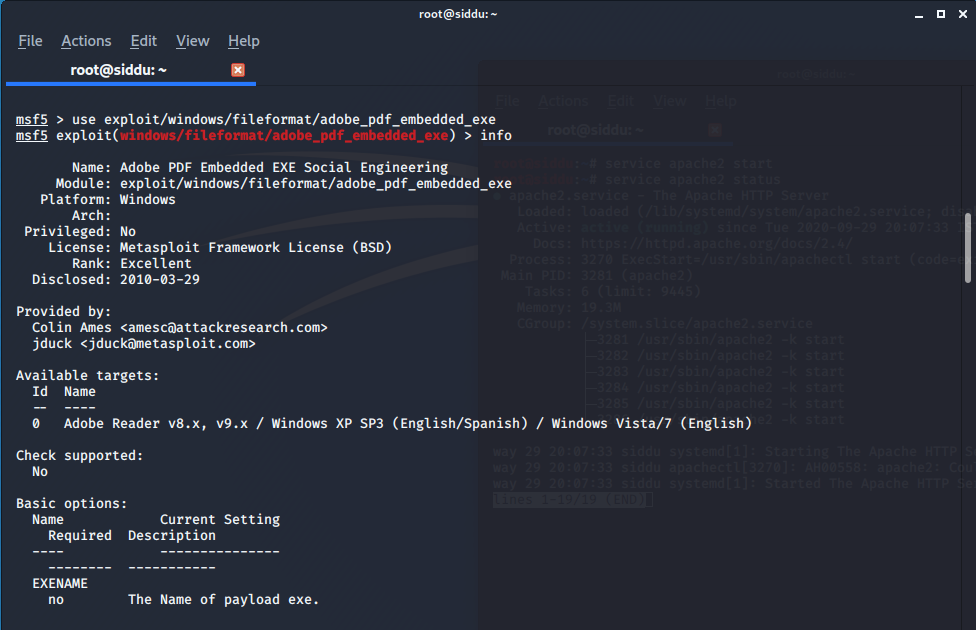
Task: Click the 'Current Setting' column header
Action: 220,520
